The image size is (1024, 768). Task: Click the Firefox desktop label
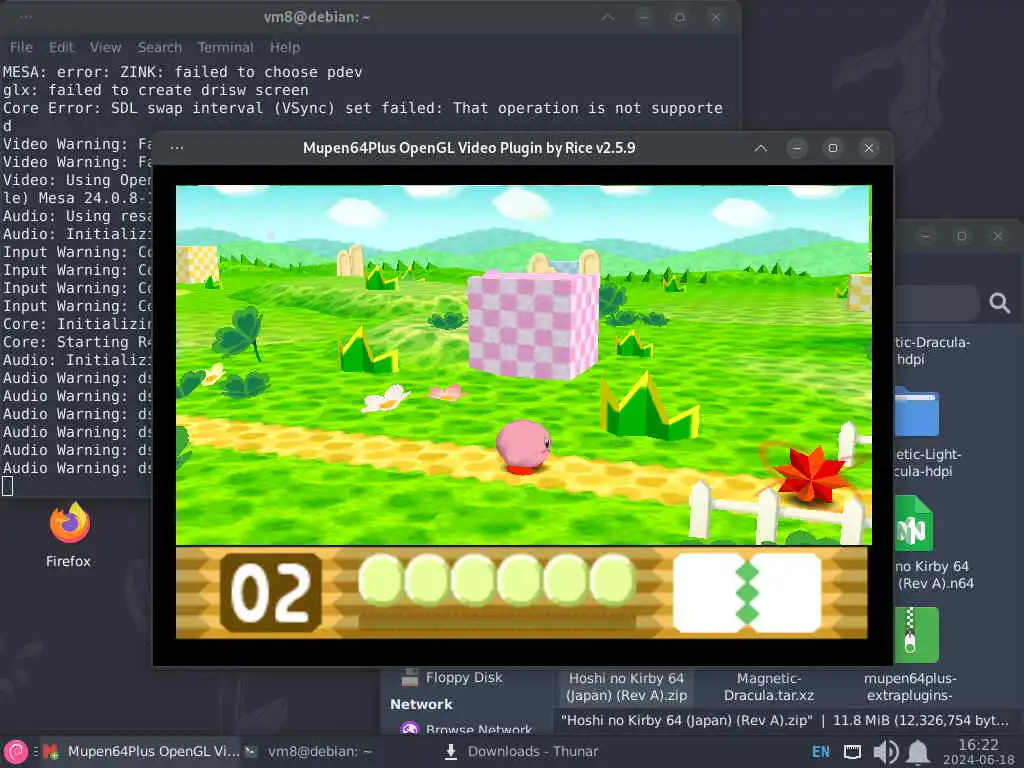(x=68, y=561)
